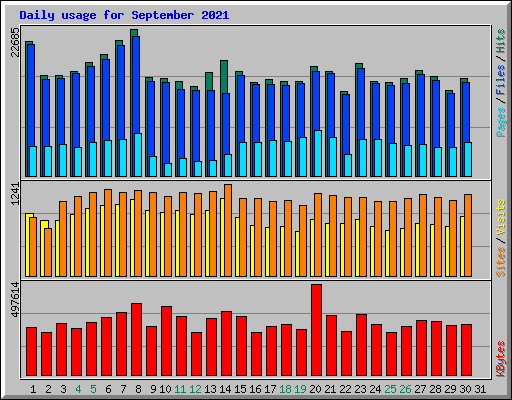Image resolution: width=512 pixels, height=400 pixels.
Task: Select day 10 on the x-axis
Action: tap(165, 389)
